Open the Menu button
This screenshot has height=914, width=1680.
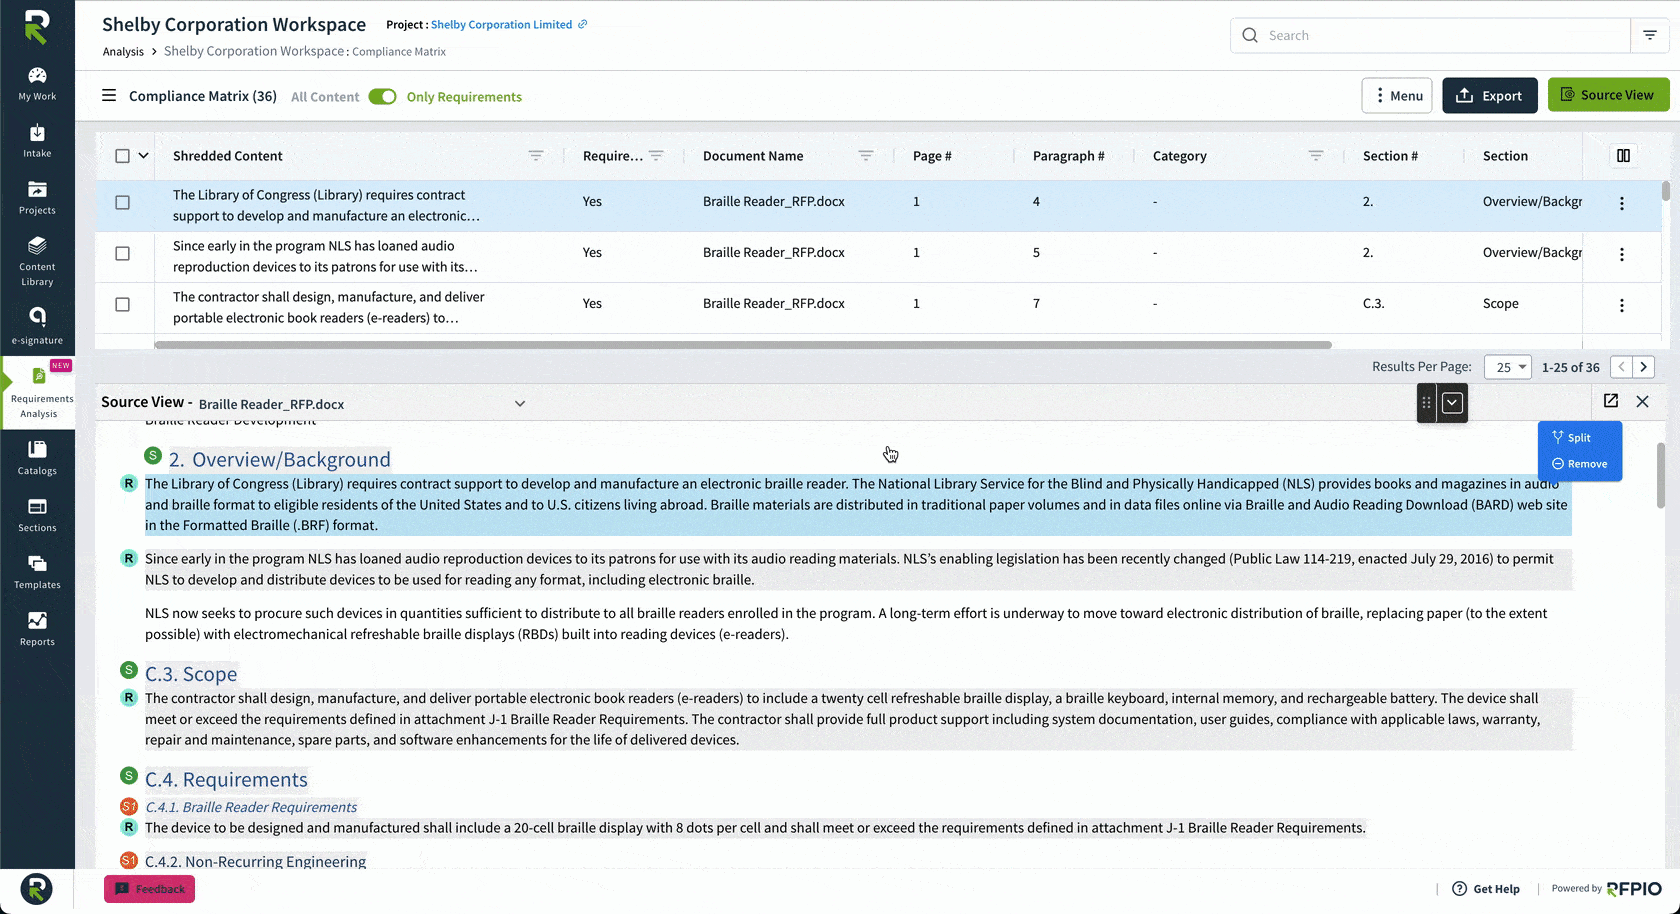click(1396, 95)
